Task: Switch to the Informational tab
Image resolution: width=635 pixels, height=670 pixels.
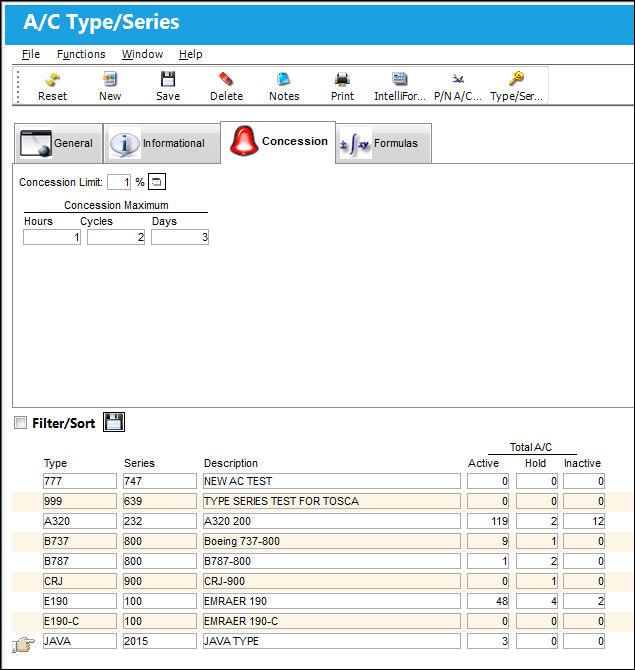Action: [162, 144]
